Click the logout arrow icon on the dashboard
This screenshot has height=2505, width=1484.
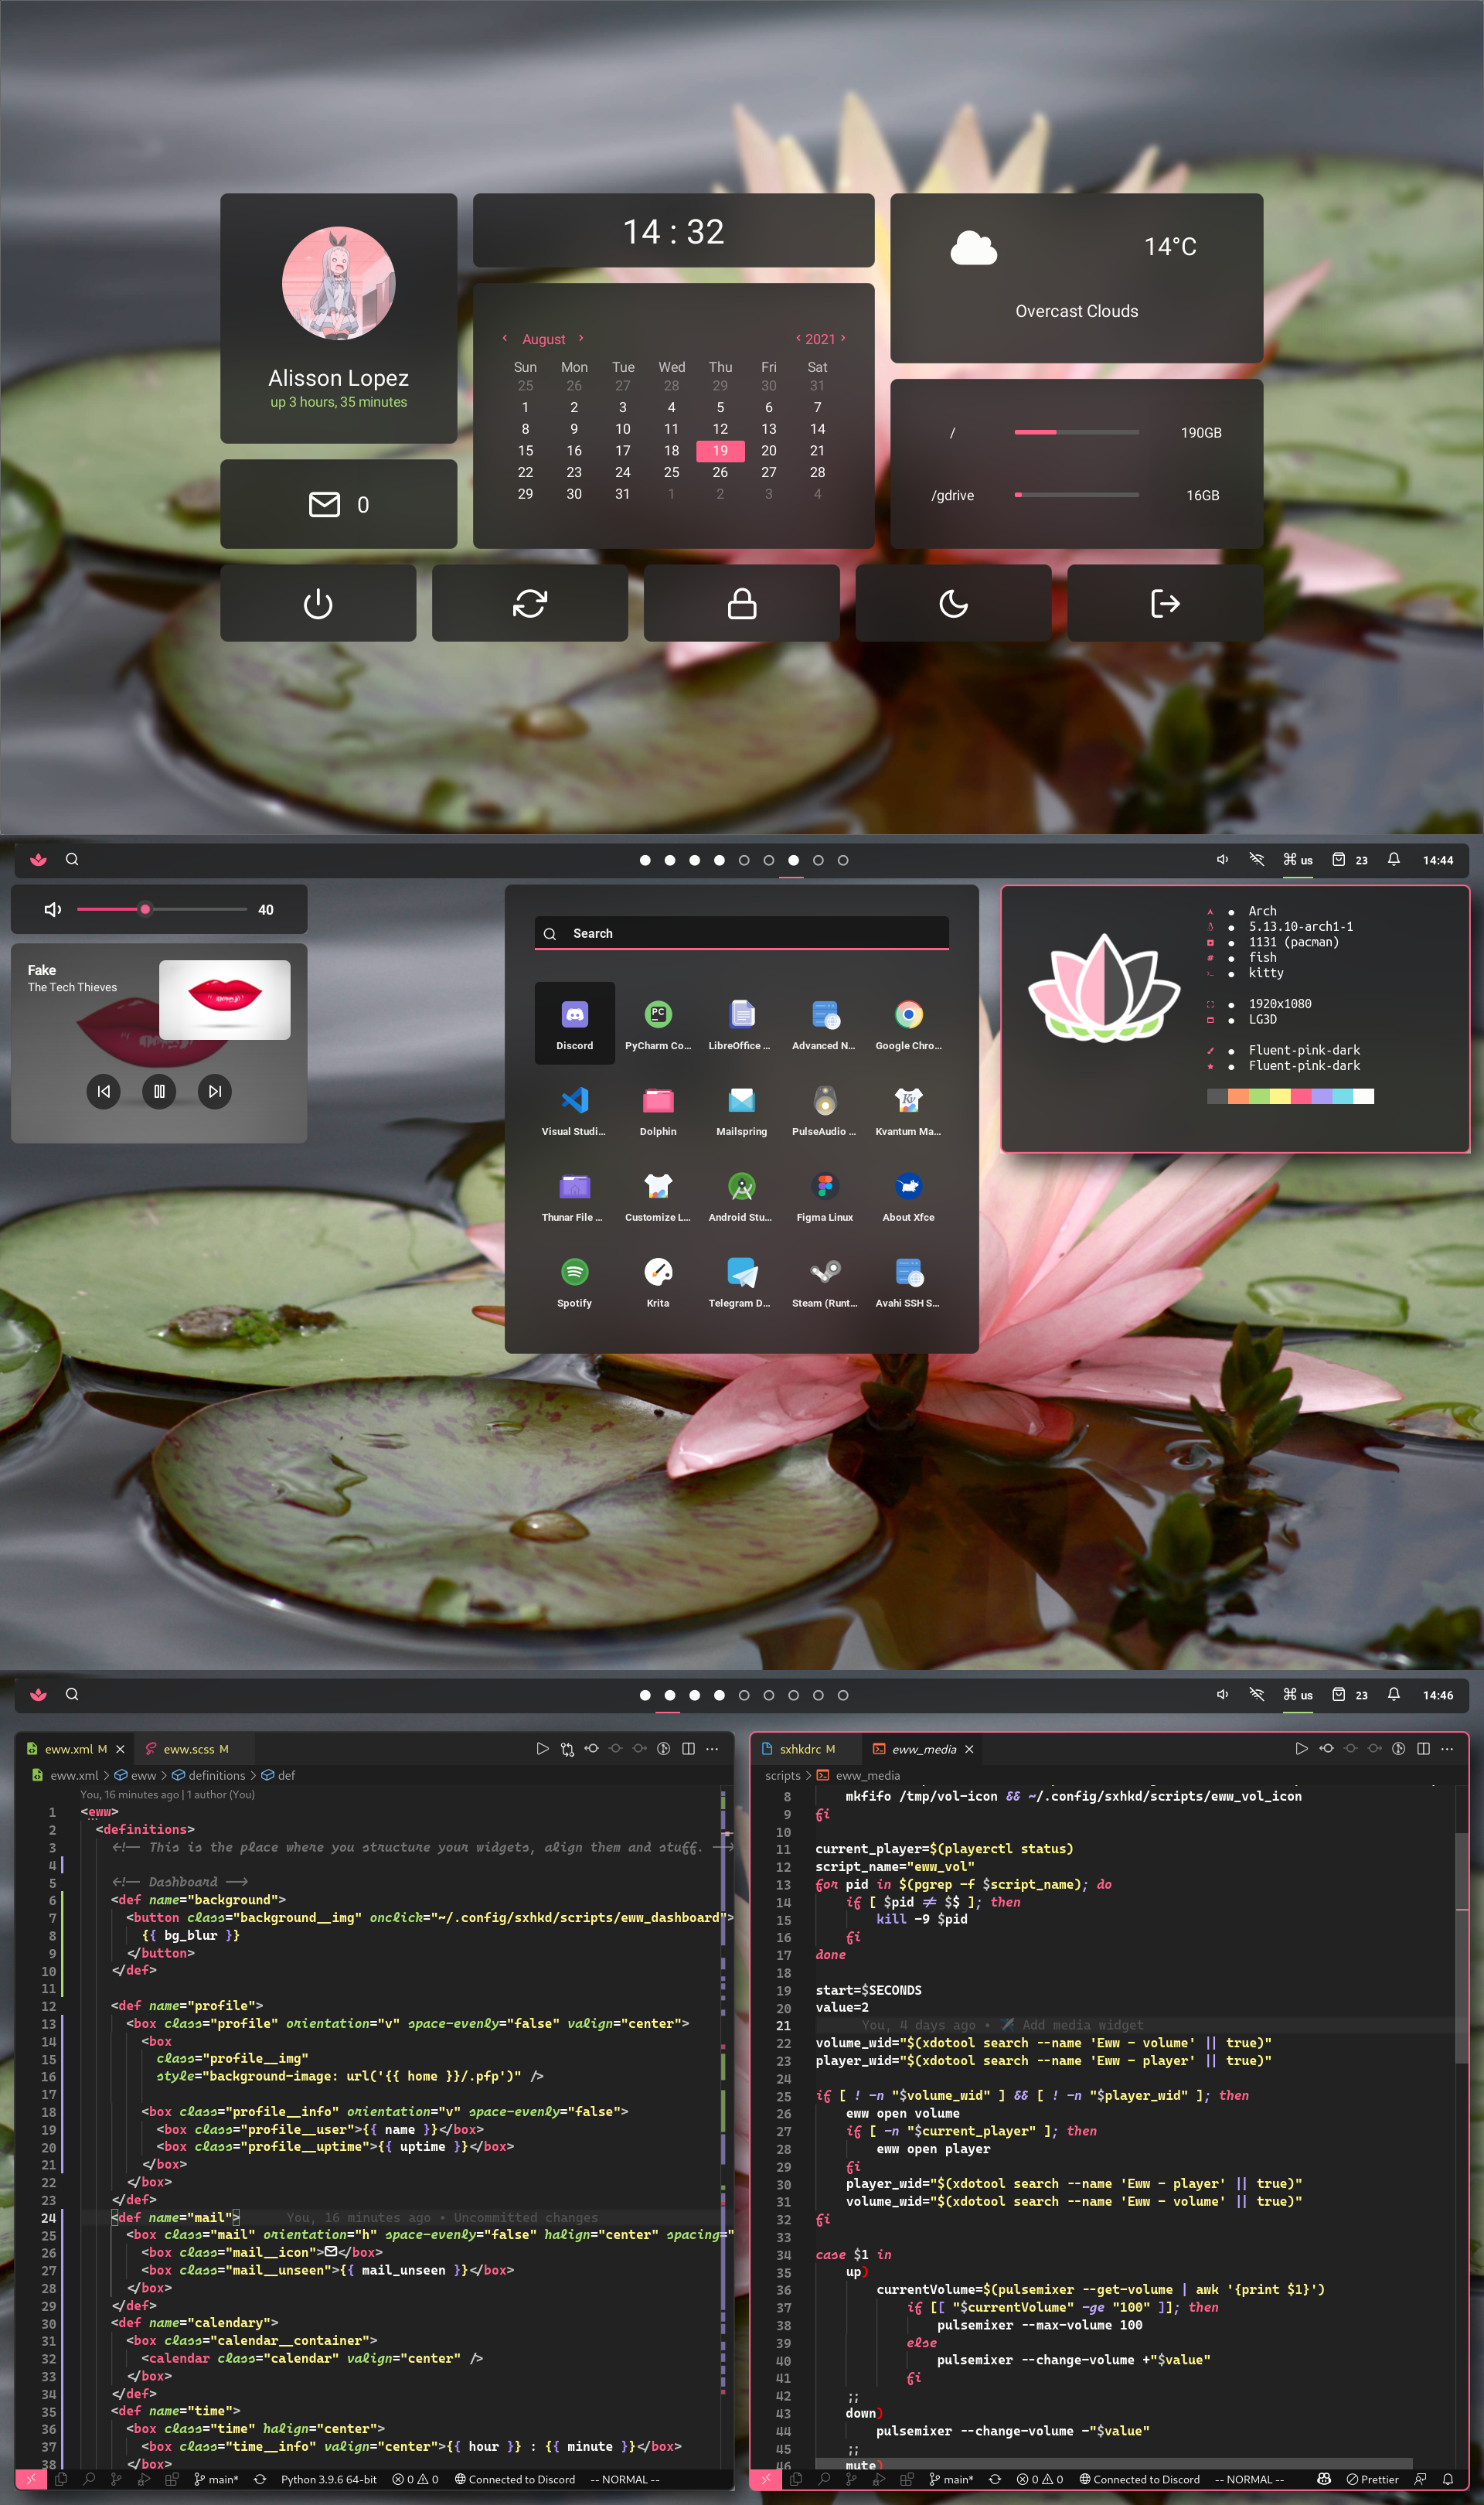[1165, 603]
